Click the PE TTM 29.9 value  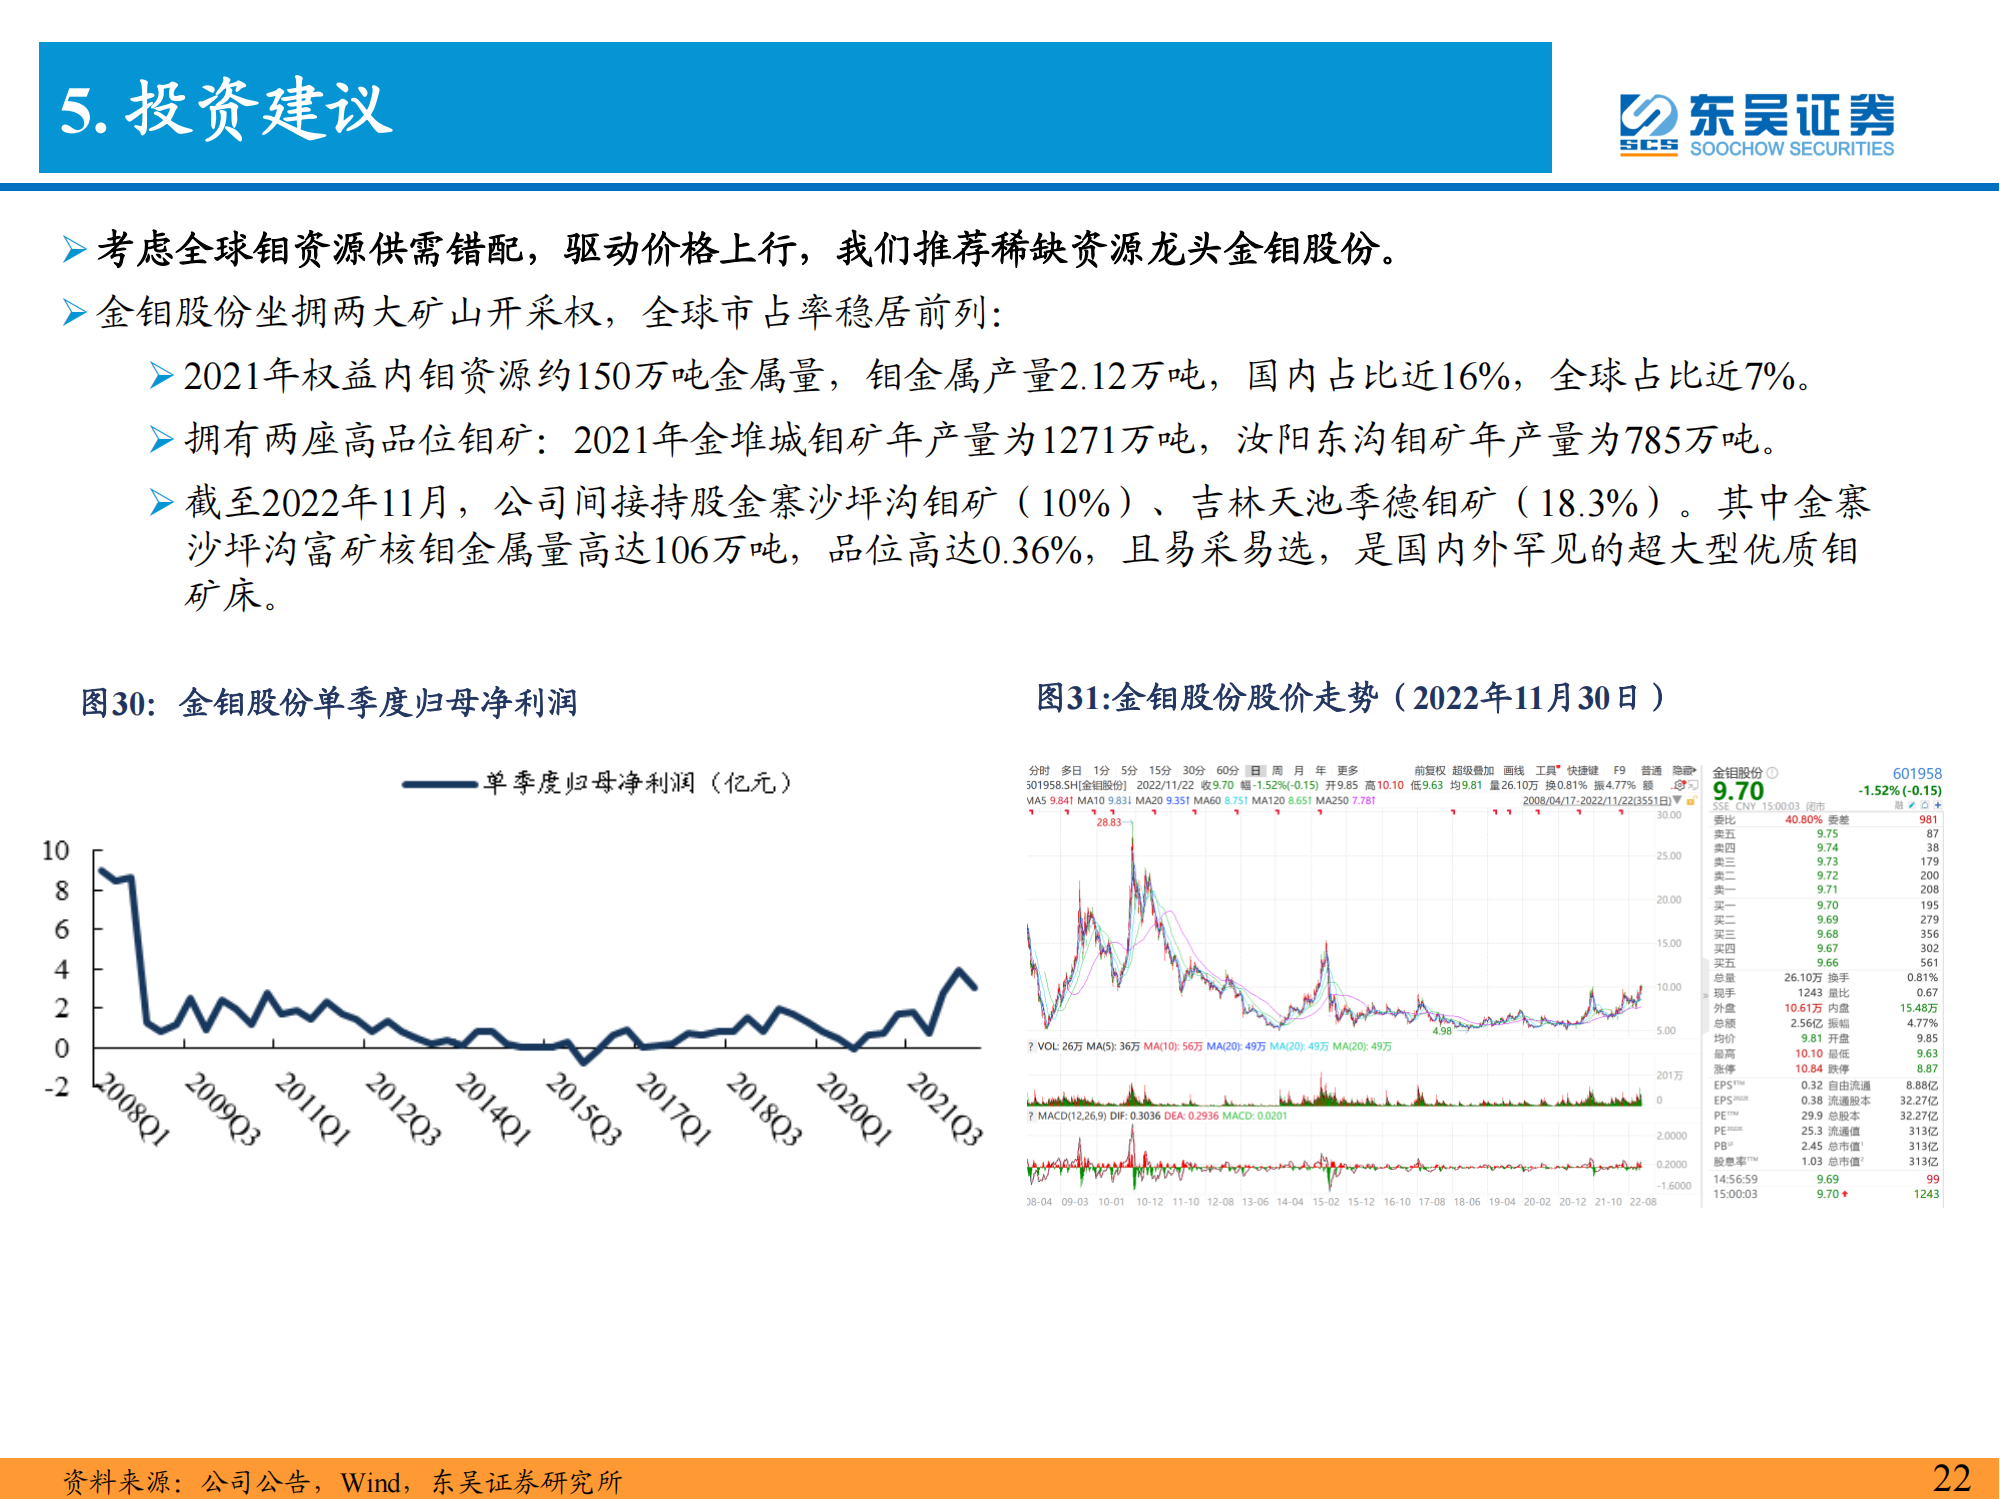point(1812,1115)
